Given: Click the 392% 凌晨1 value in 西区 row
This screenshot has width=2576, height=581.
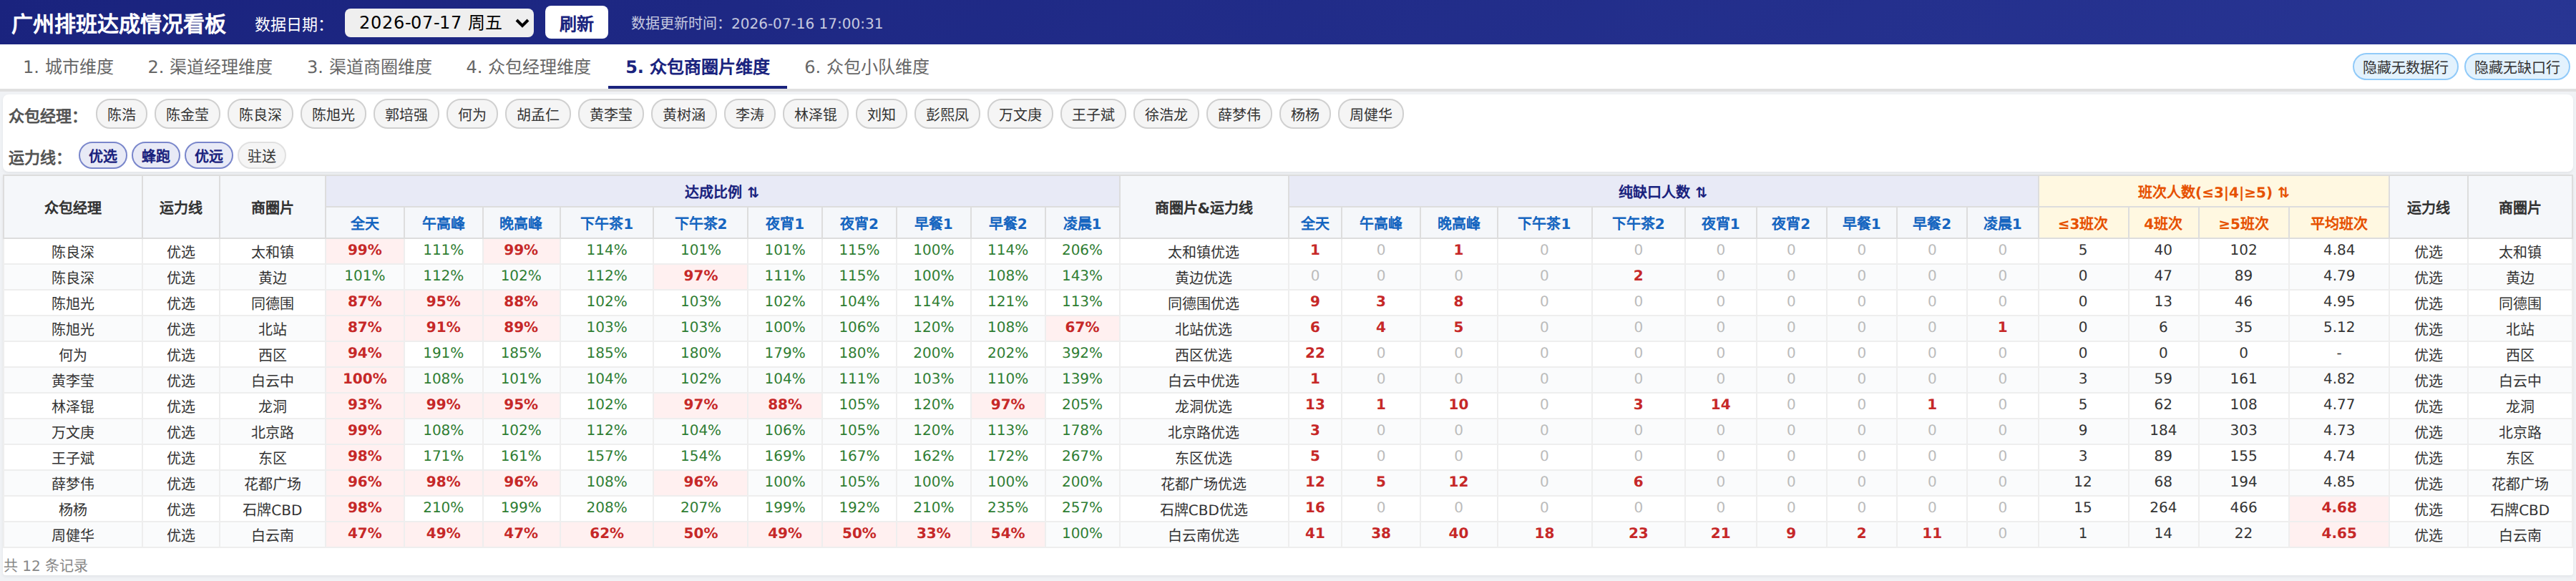Looking at the screenshot, I should [1082, 353].
